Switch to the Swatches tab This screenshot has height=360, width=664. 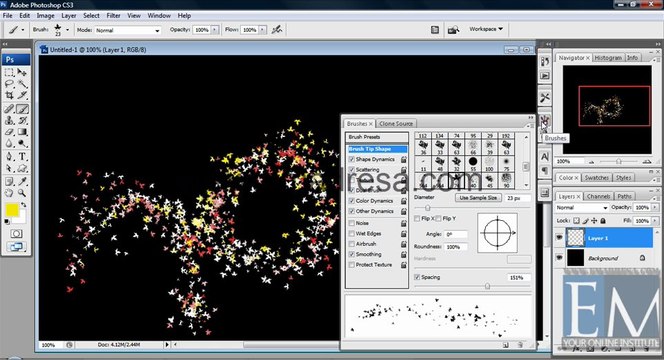pyautogui.click(x=596, y=177)
